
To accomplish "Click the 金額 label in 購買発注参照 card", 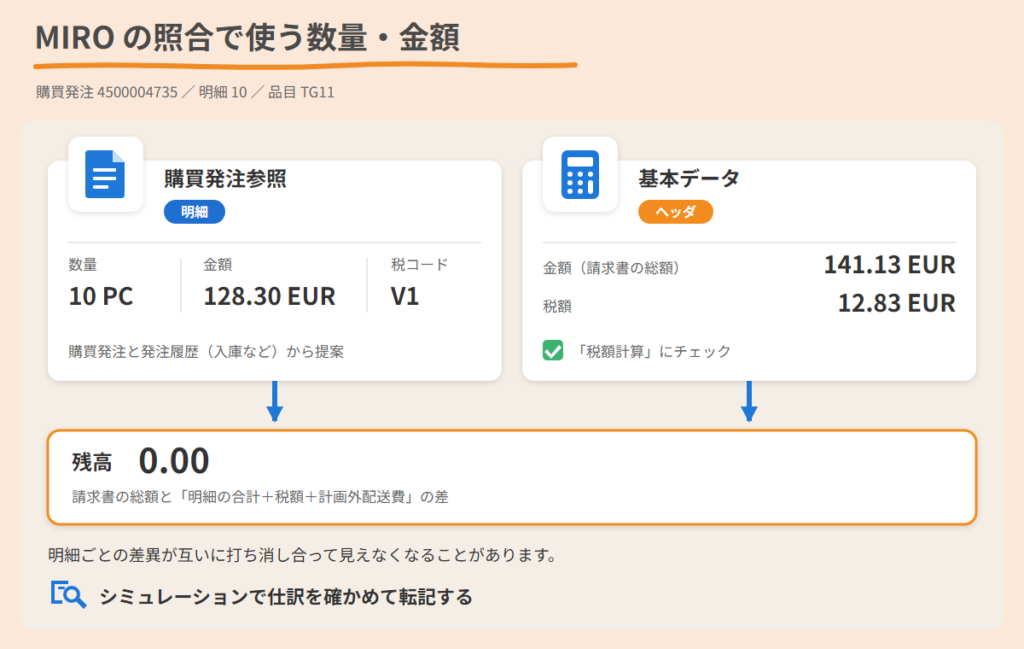I will click(x=217, y=264).
